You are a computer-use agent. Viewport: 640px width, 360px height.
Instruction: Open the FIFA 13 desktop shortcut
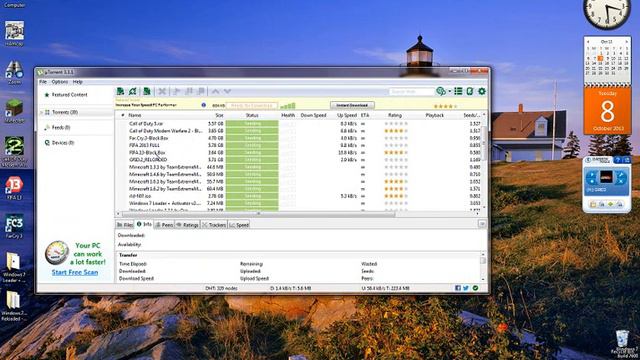coord(14,188)
